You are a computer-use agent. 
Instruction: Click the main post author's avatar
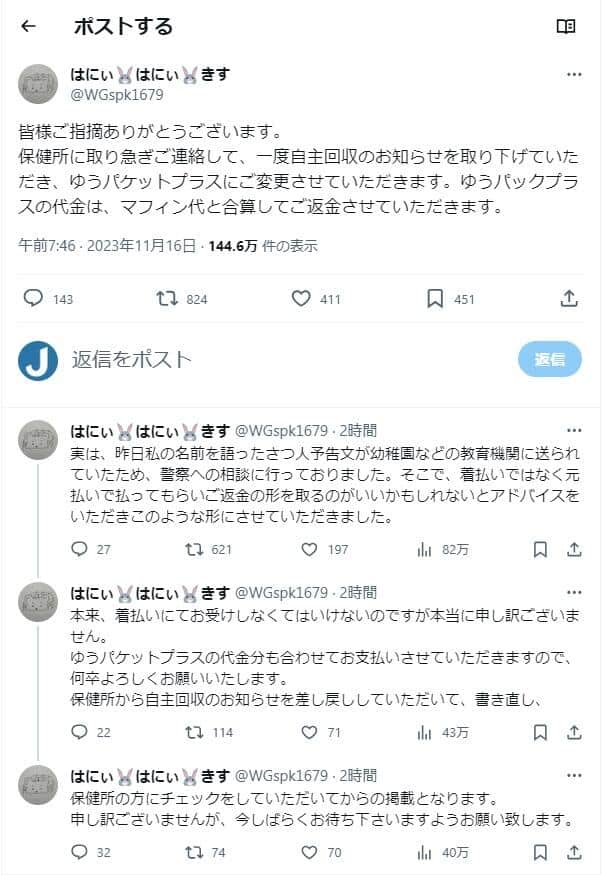(38, 84)
